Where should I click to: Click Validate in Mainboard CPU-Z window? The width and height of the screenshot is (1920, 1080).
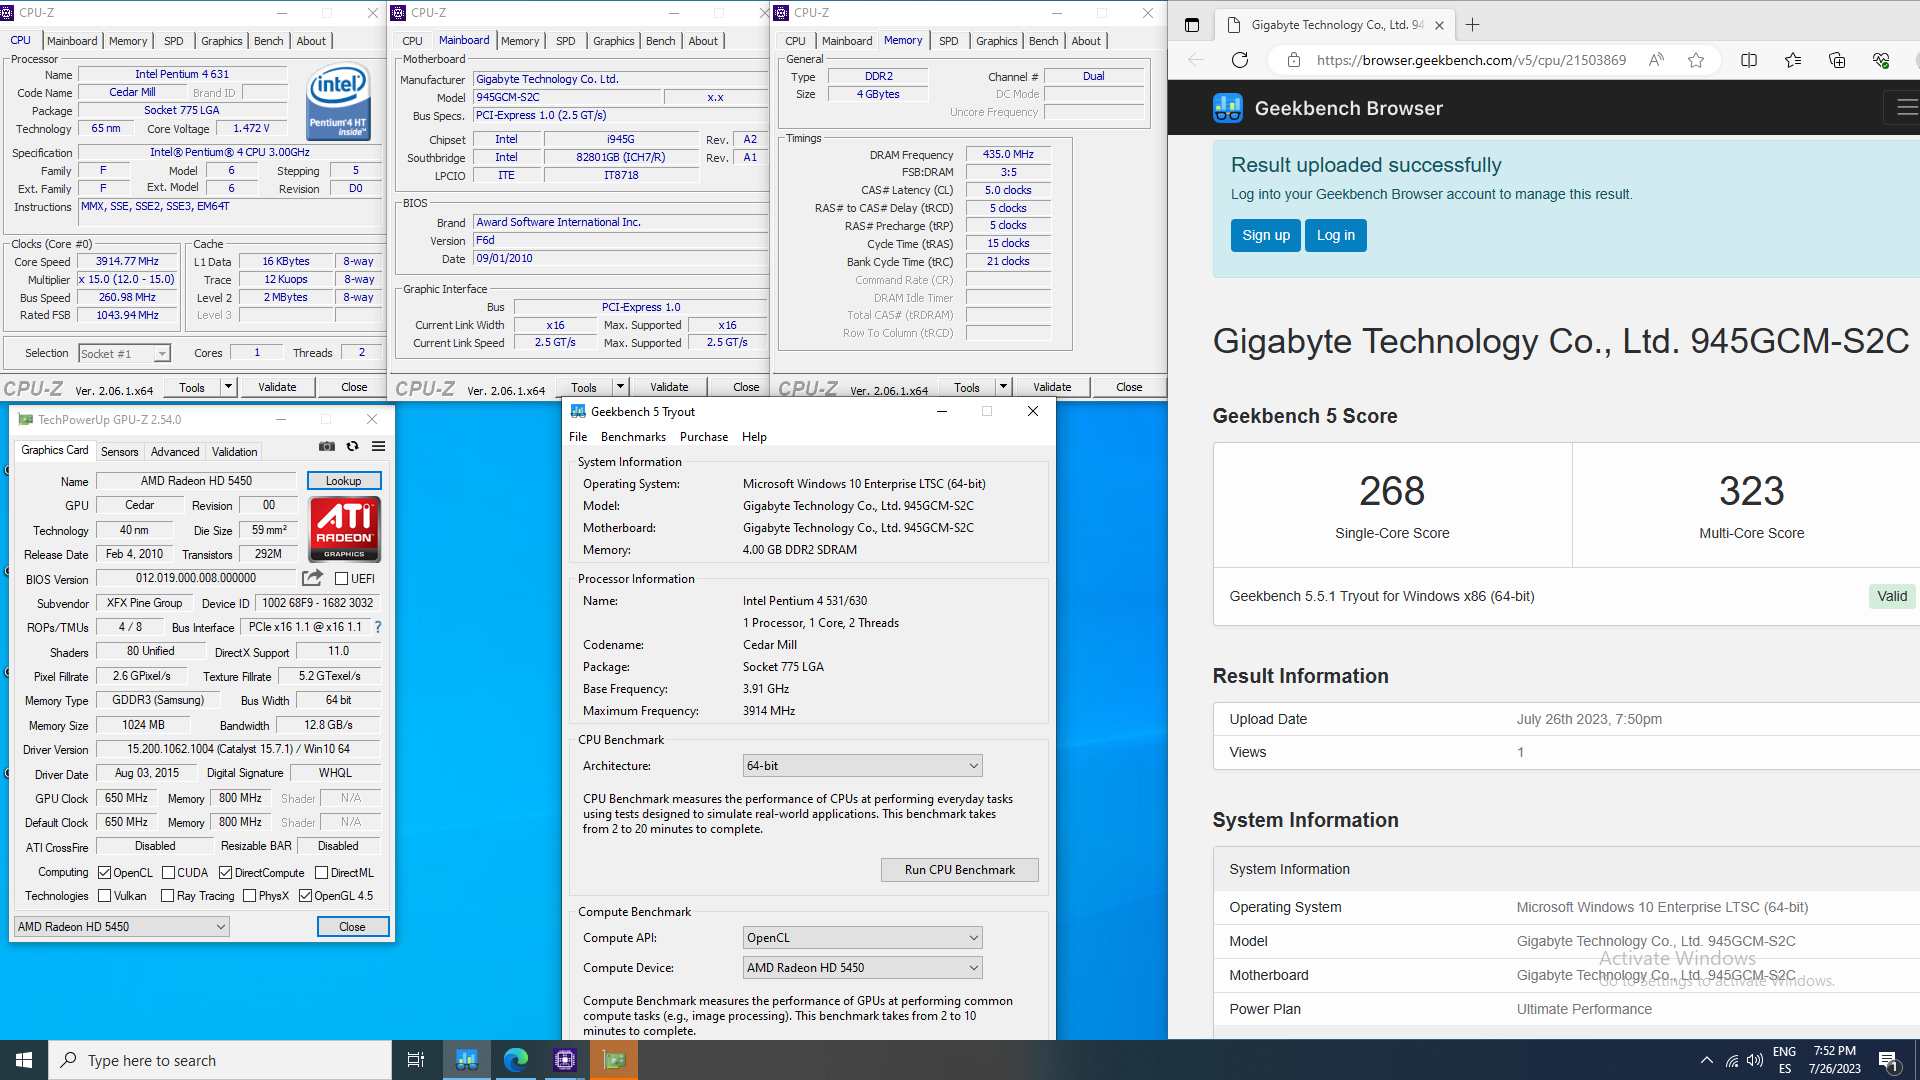pos(669,387)
